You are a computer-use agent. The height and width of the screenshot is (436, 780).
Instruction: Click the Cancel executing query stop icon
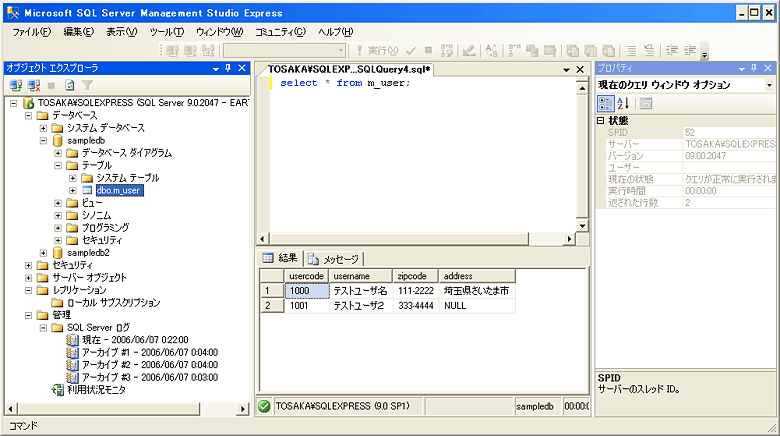click(428, 50)
